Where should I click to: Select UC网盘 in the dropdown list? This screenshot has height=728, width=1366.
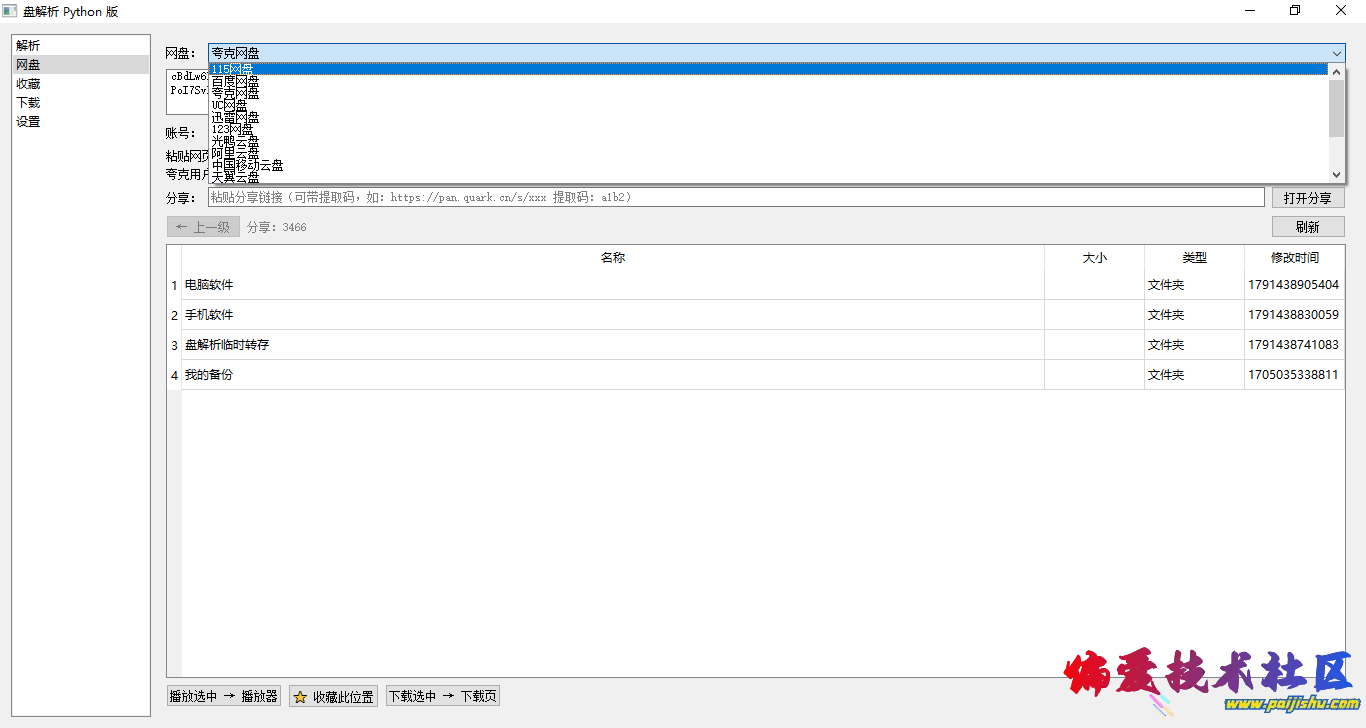point(768,105)
